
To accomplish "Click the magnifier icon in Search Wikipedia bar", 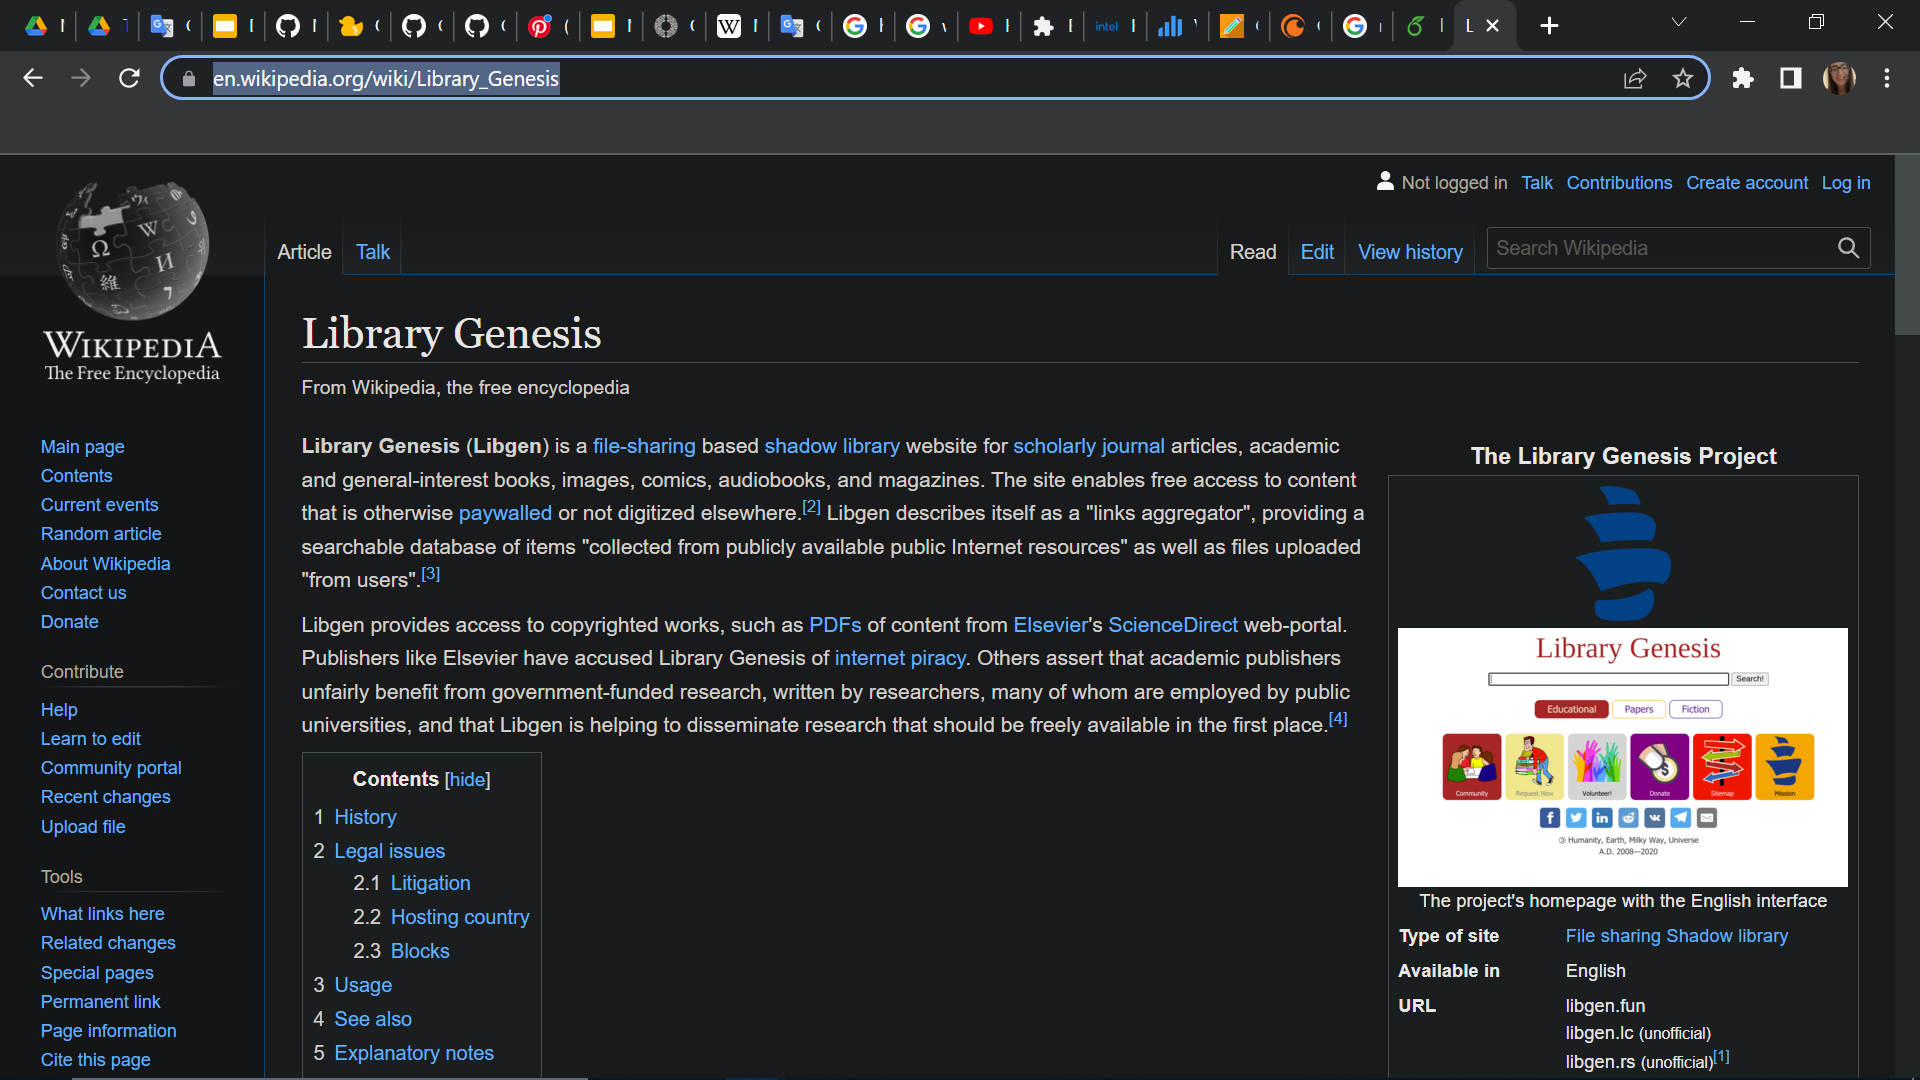I will (1848, 247).
